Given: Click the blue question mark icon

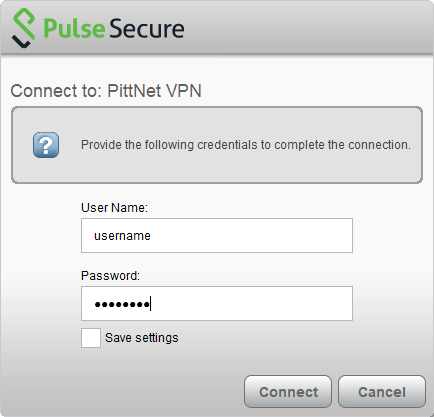Looking at the screenshot, I should [46, 145].
